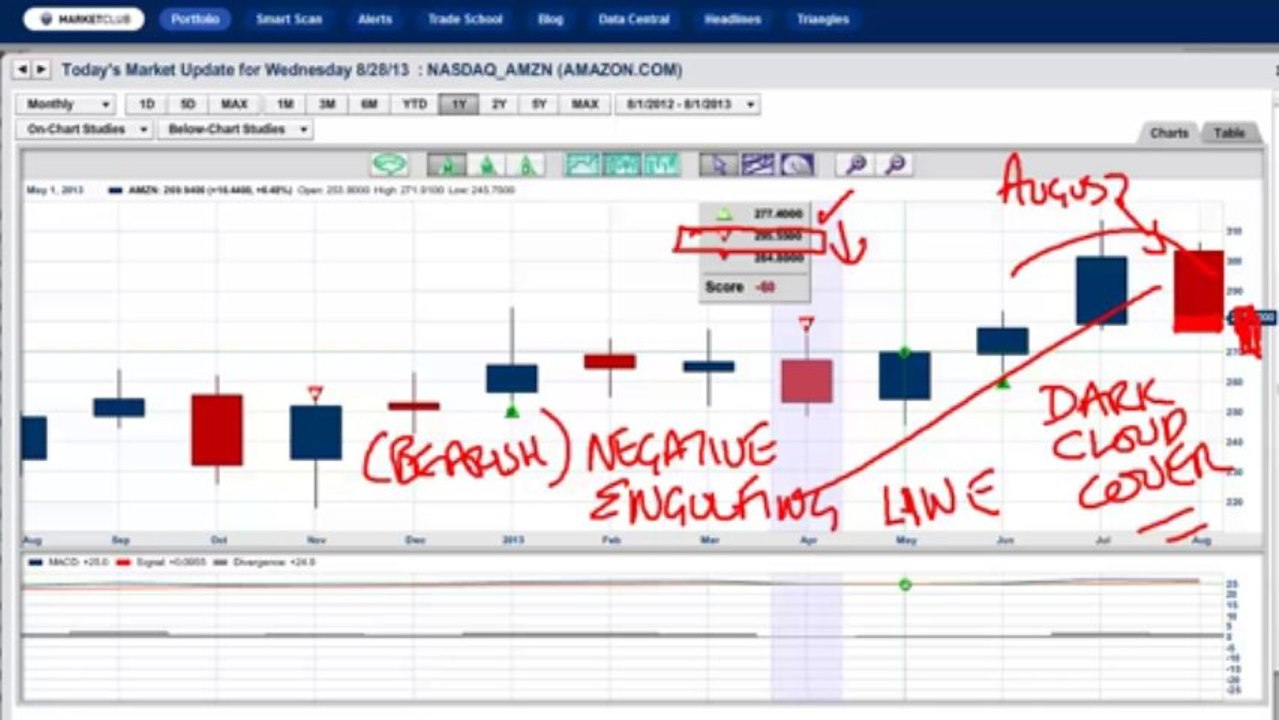Viewport: 1279px width, 720px height.
Task: Select the MAX button beside 5D
Action: pyautogui.click(x=234, y=104)
